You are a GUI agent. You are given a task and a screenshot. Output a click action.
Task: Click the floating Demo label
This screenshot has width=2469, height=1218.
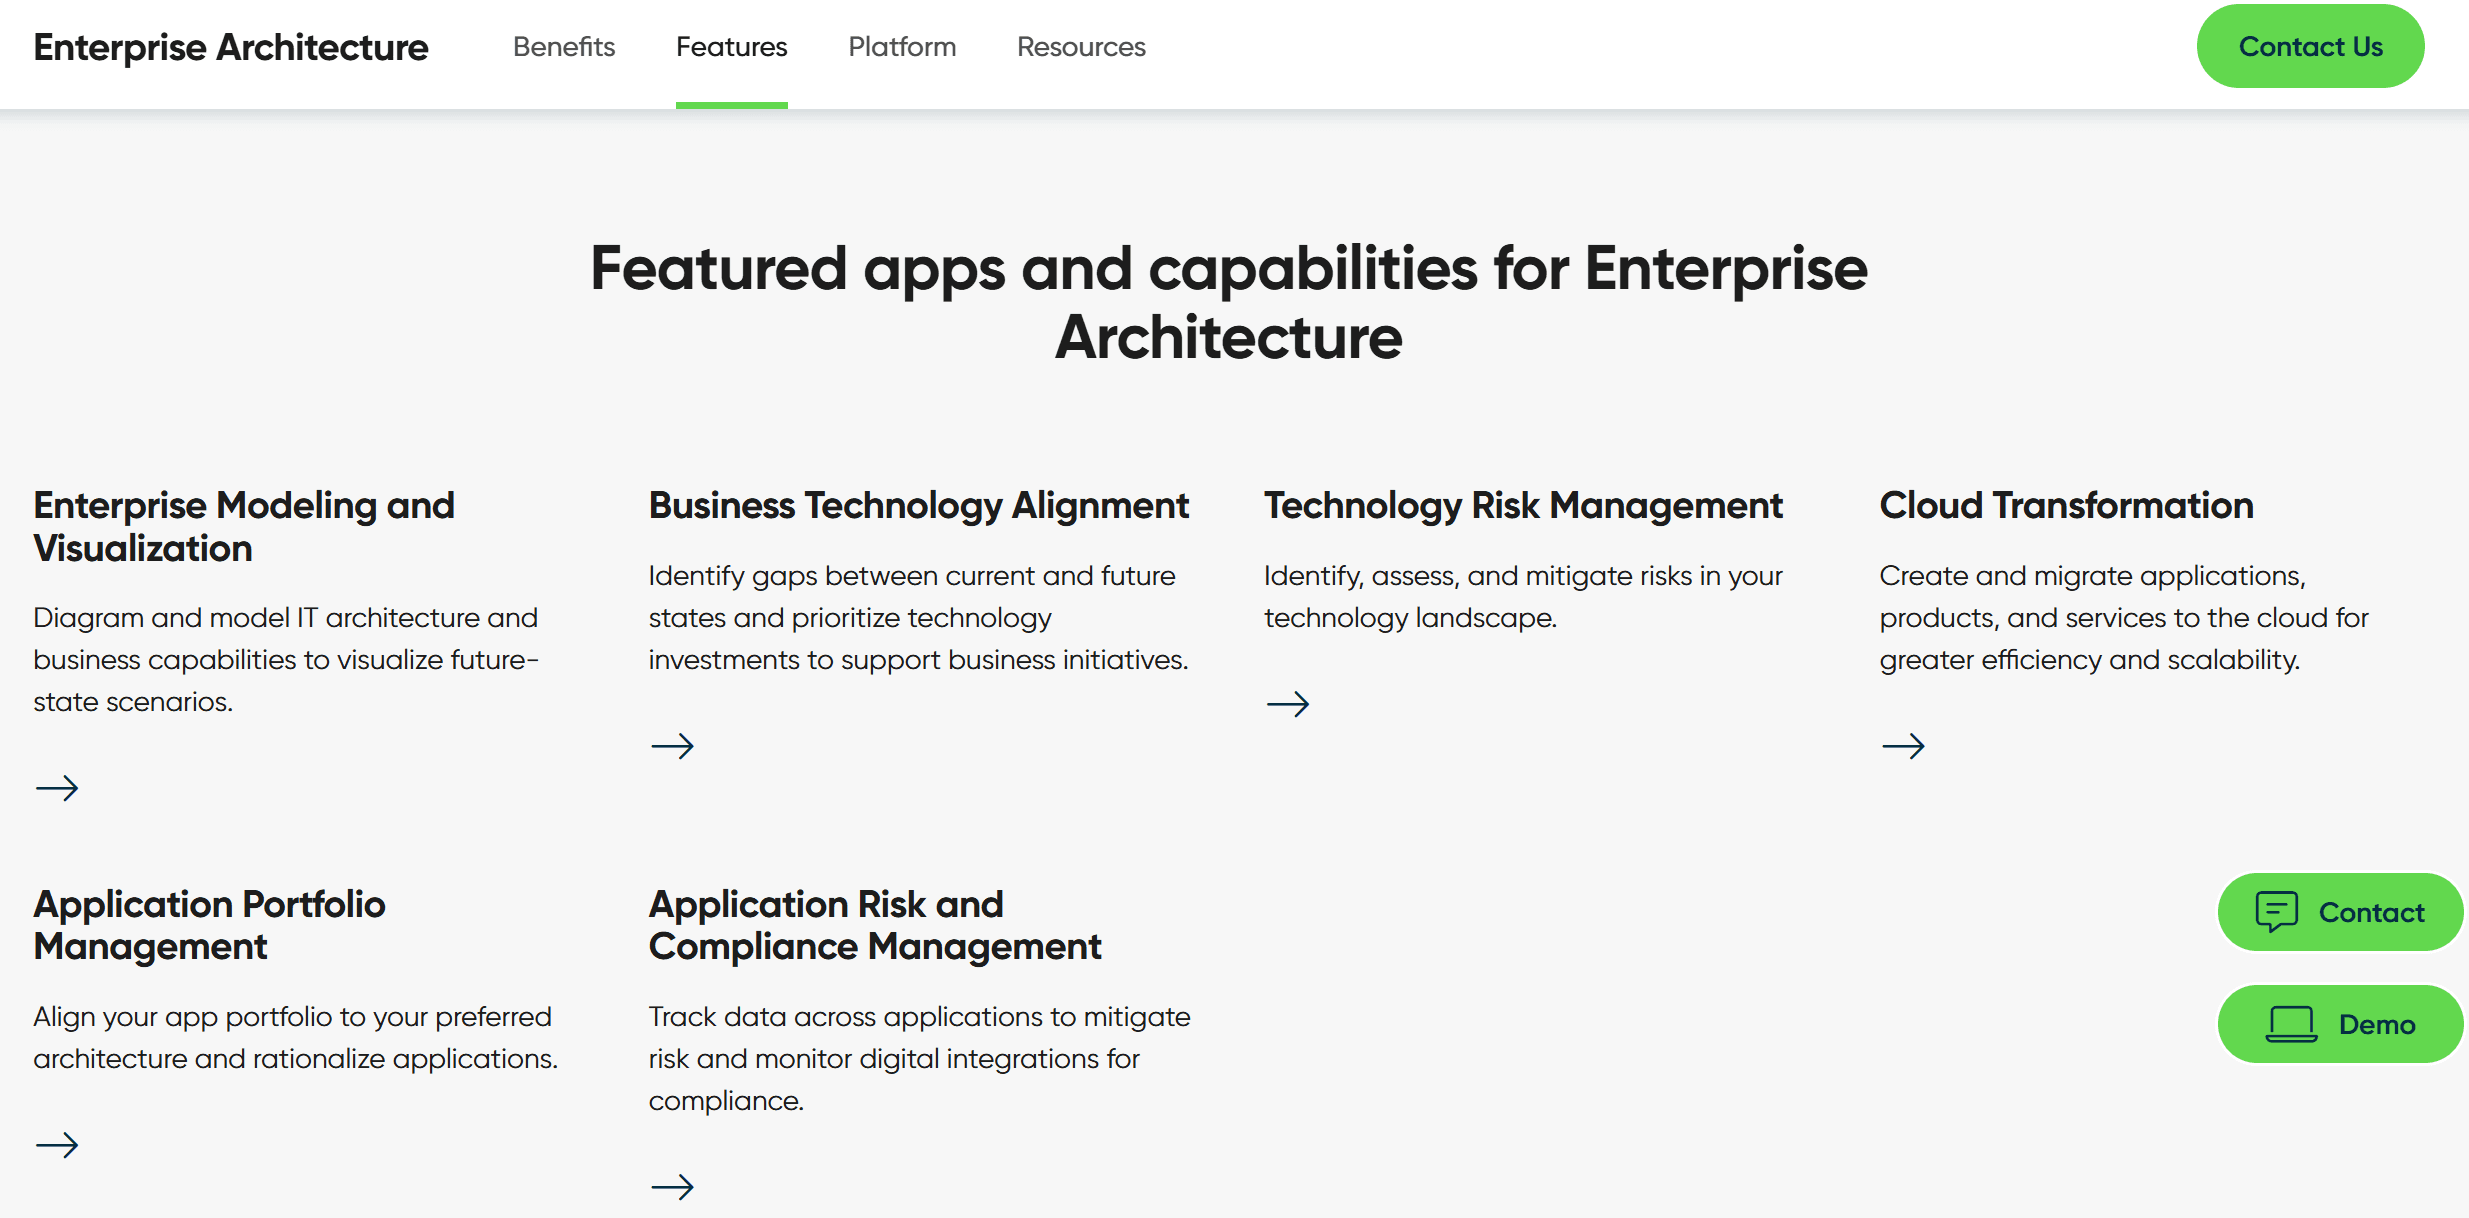pos(2376,1025)
